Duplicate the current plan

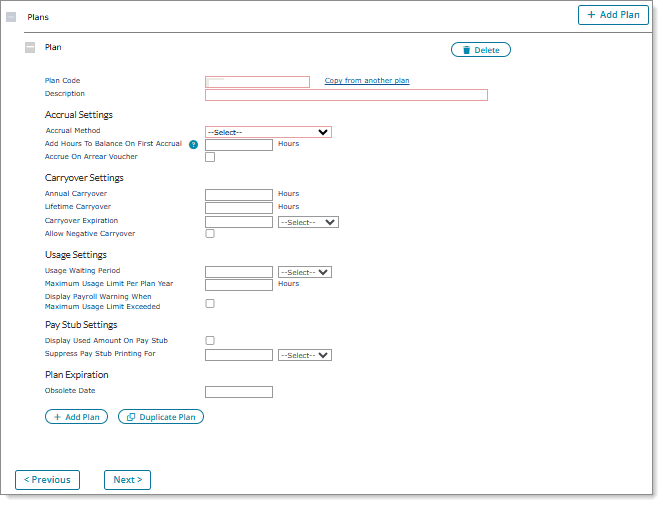(160, 417)
